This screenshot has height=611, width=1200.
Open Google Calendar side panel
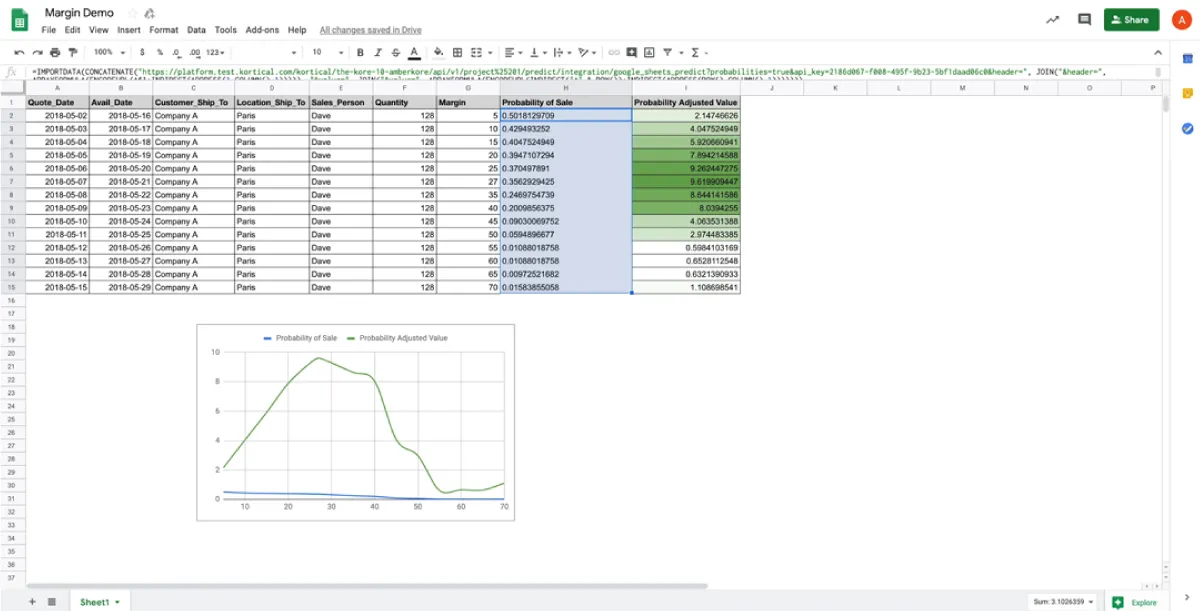tap(1187, 59)
